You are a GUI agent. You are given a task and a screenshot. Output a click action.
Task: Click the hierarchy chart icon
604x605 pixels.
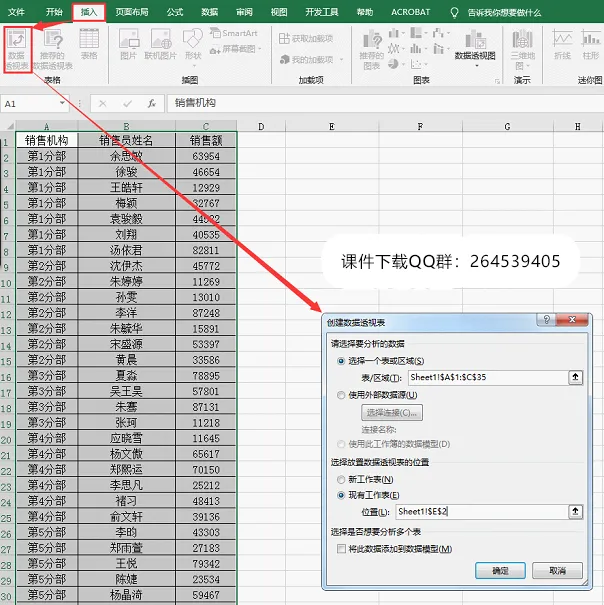416,33
